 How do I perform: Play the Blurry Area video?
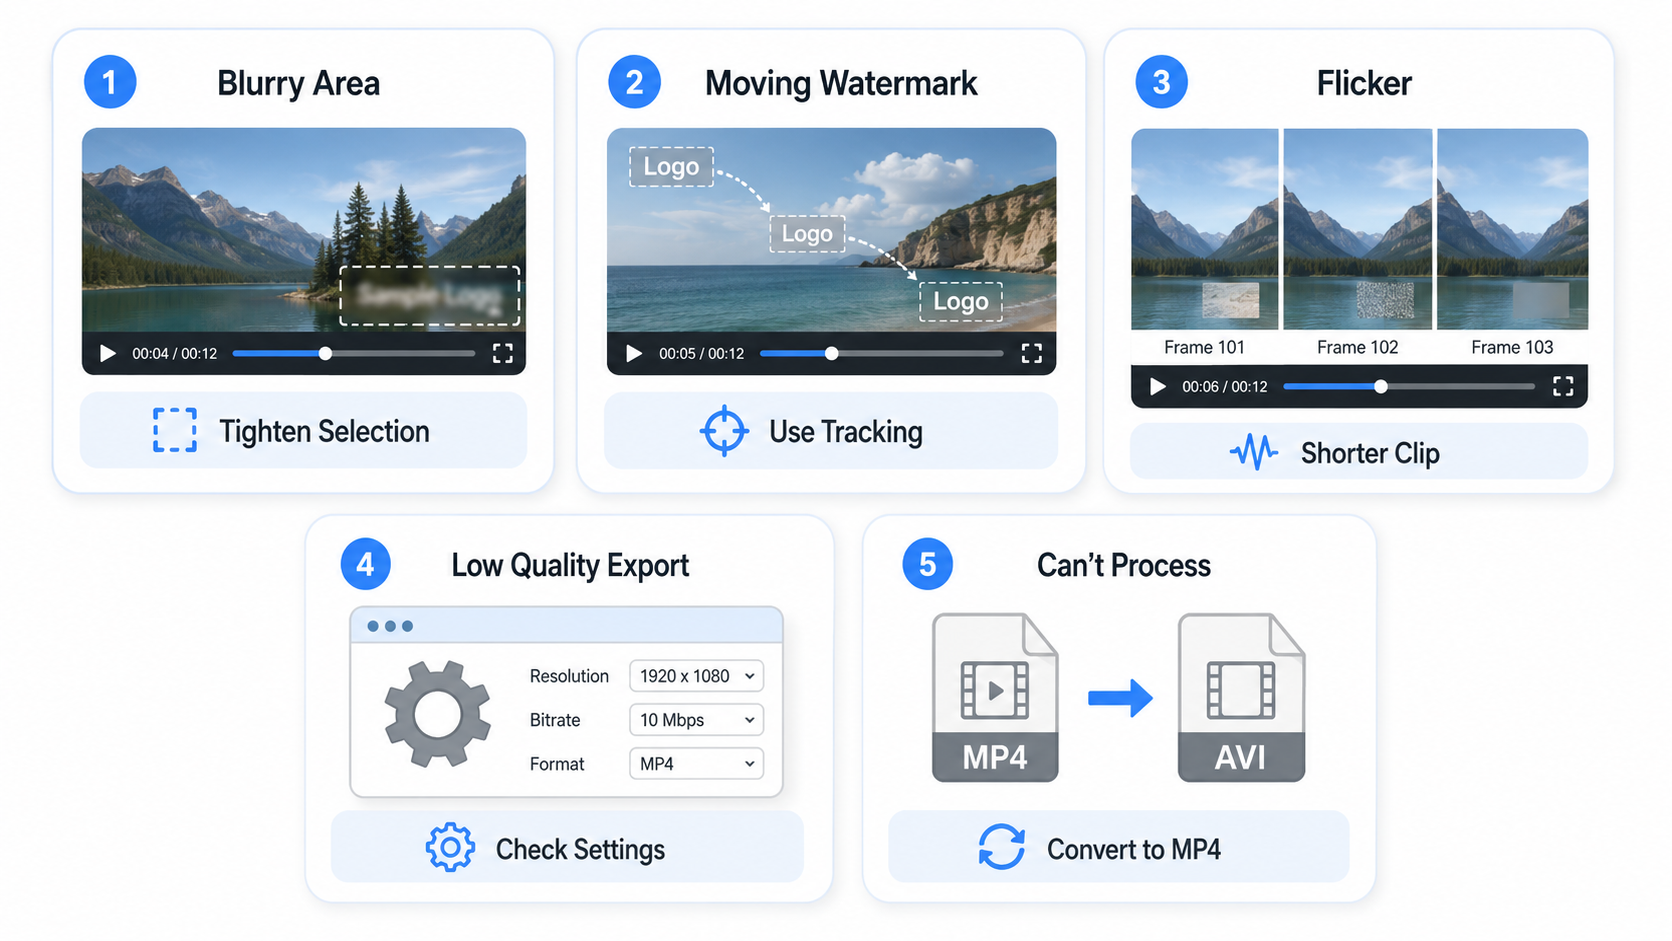(x=108, y=353)
